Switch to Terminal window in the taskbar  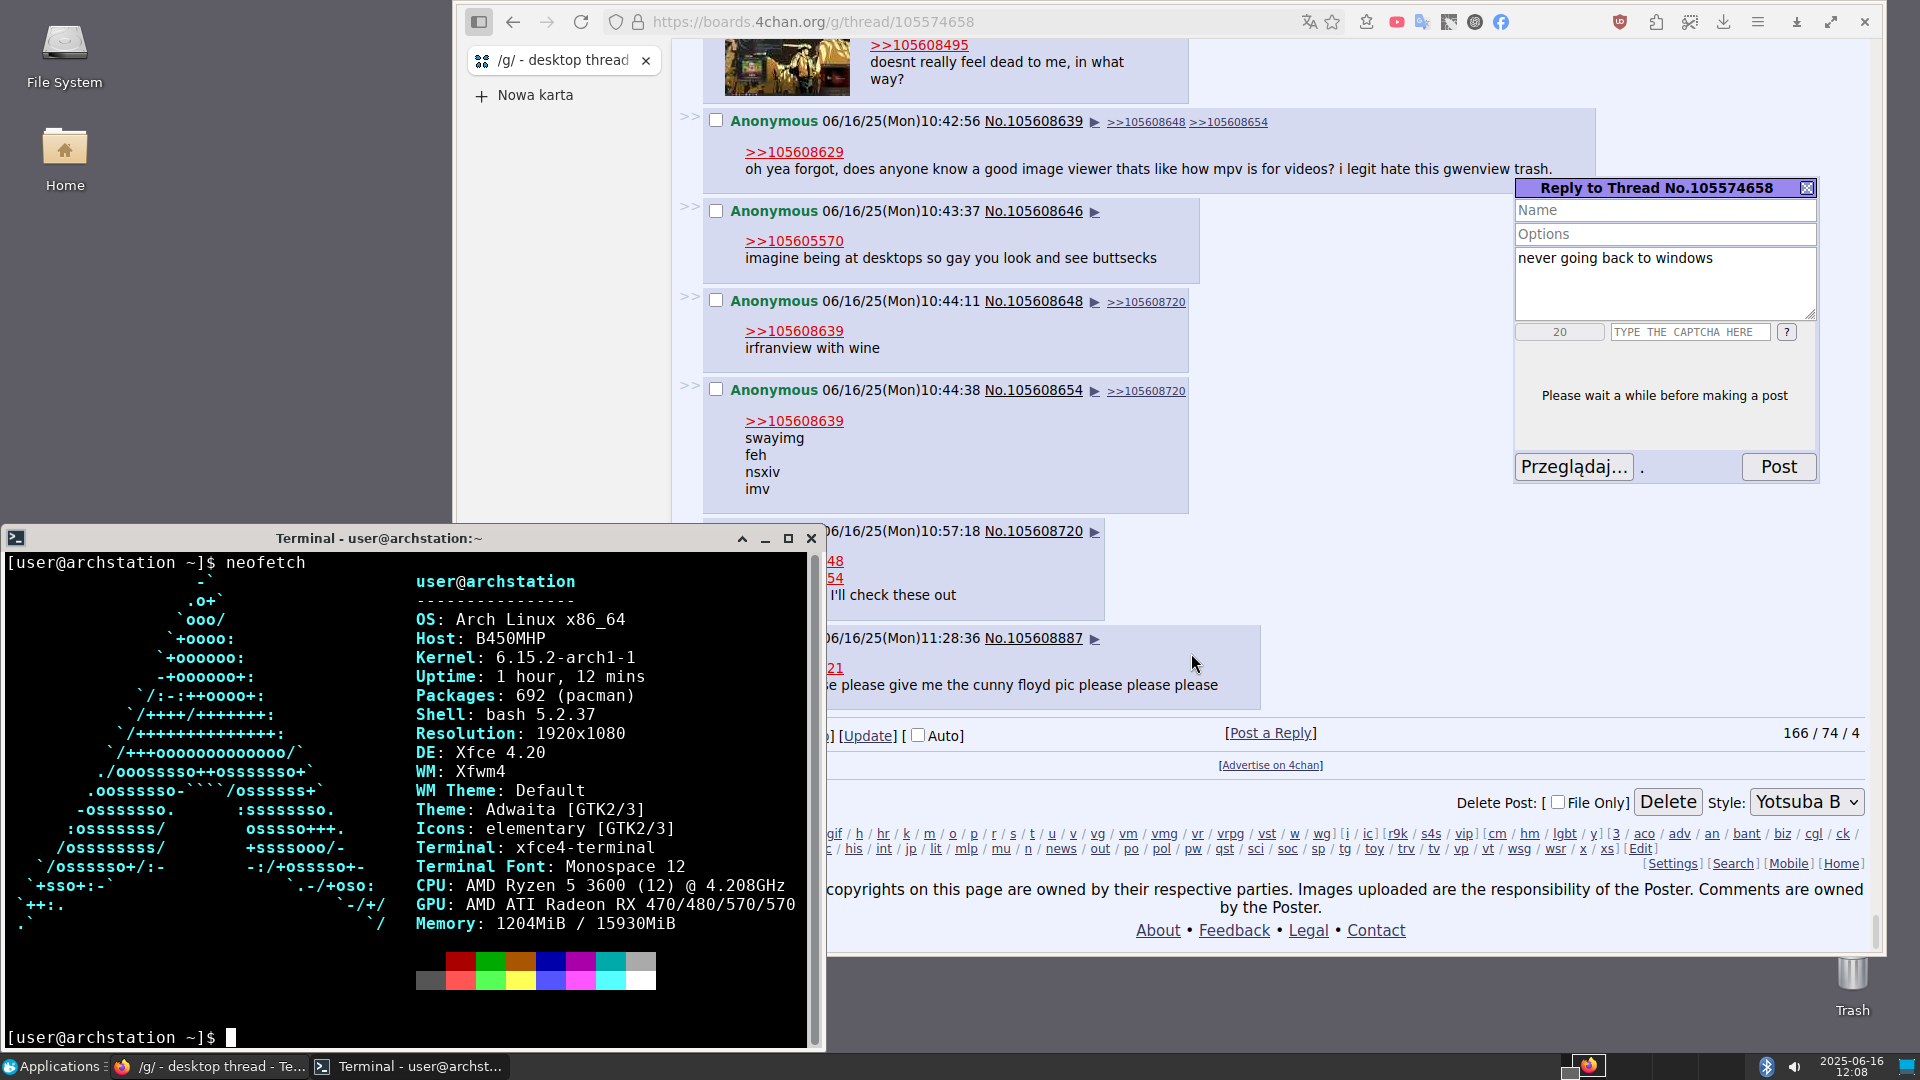410,1067
